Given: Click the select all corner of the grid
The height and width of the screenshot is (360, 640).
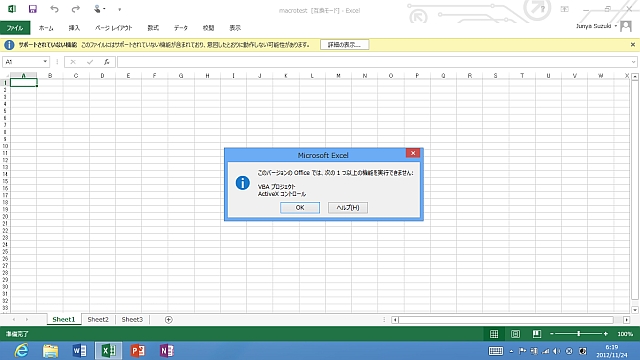Looking at the screenshot, I should 5,76.
